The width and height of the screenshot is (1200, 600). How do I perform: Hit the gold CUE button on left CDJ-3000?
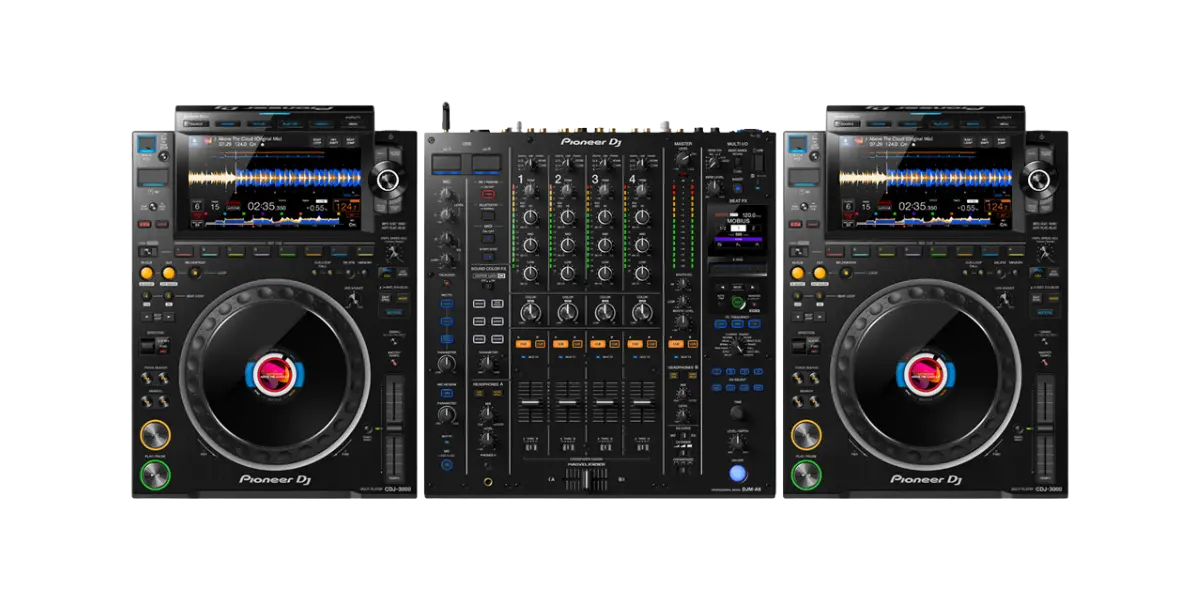(155, 434)
